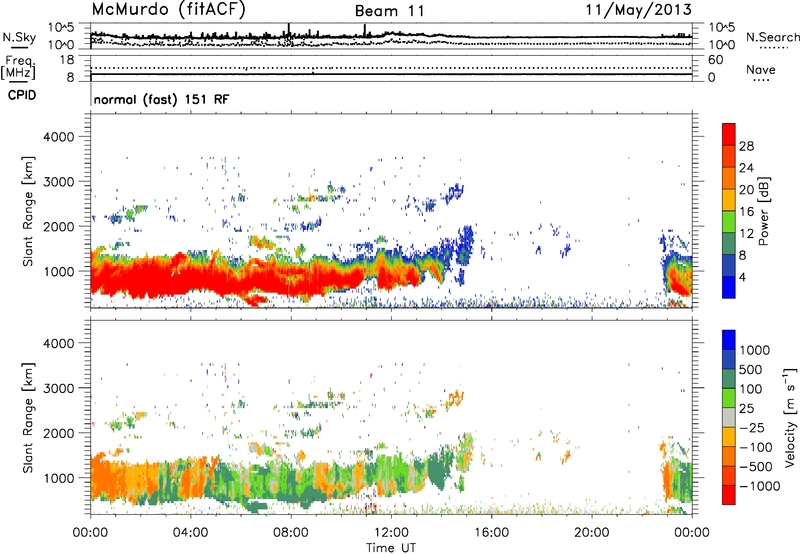Image resolution: width=800 pixels, height=554 pixels.
Task: Click the "16:00" time tick label
Action: [491, 533]
